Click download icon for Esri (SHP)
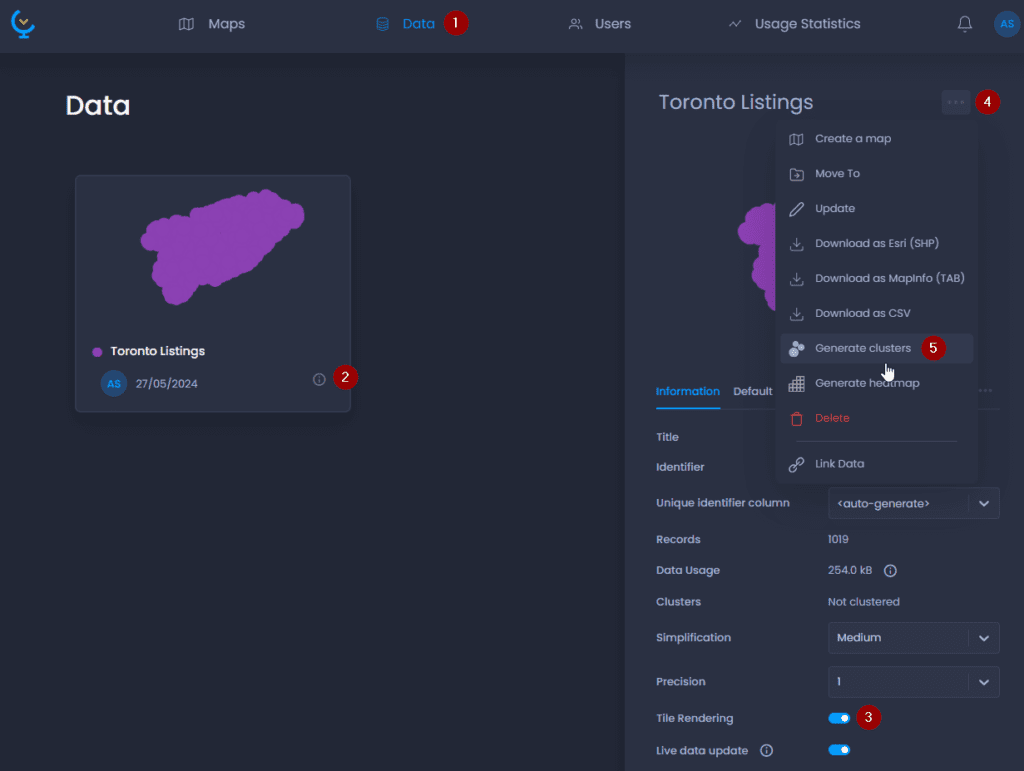Image resolution: width=1024 pixels, height=771 pixels. point(796,244)
